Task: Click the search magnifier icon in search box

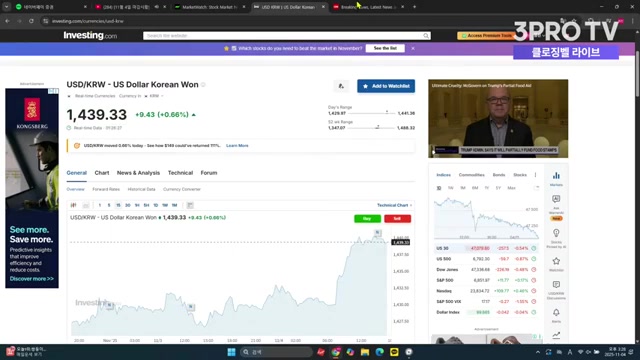Action: (x=426, y=36)
